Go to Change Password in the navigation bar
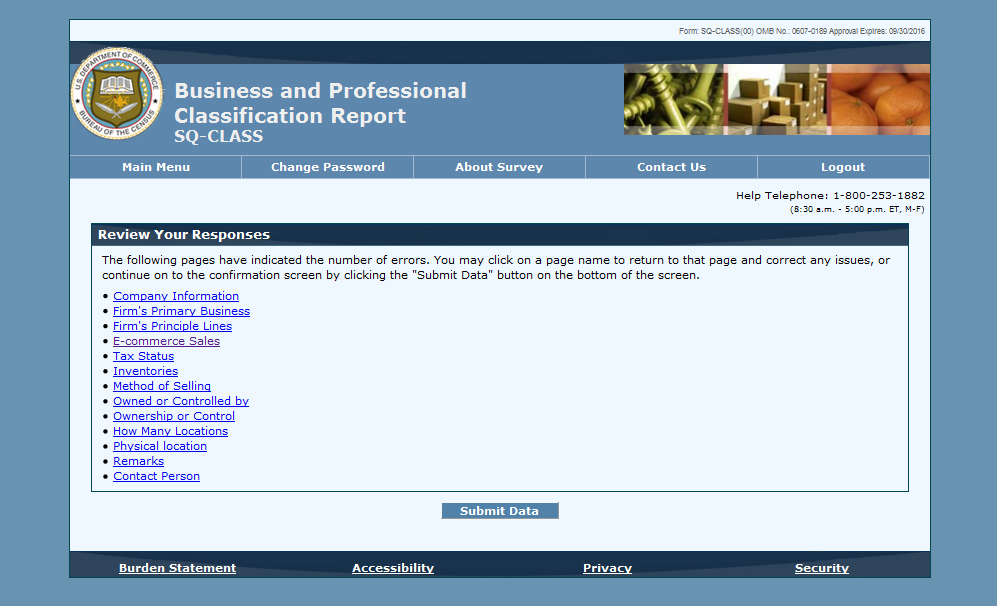The image size is (997, 606). 327,167
